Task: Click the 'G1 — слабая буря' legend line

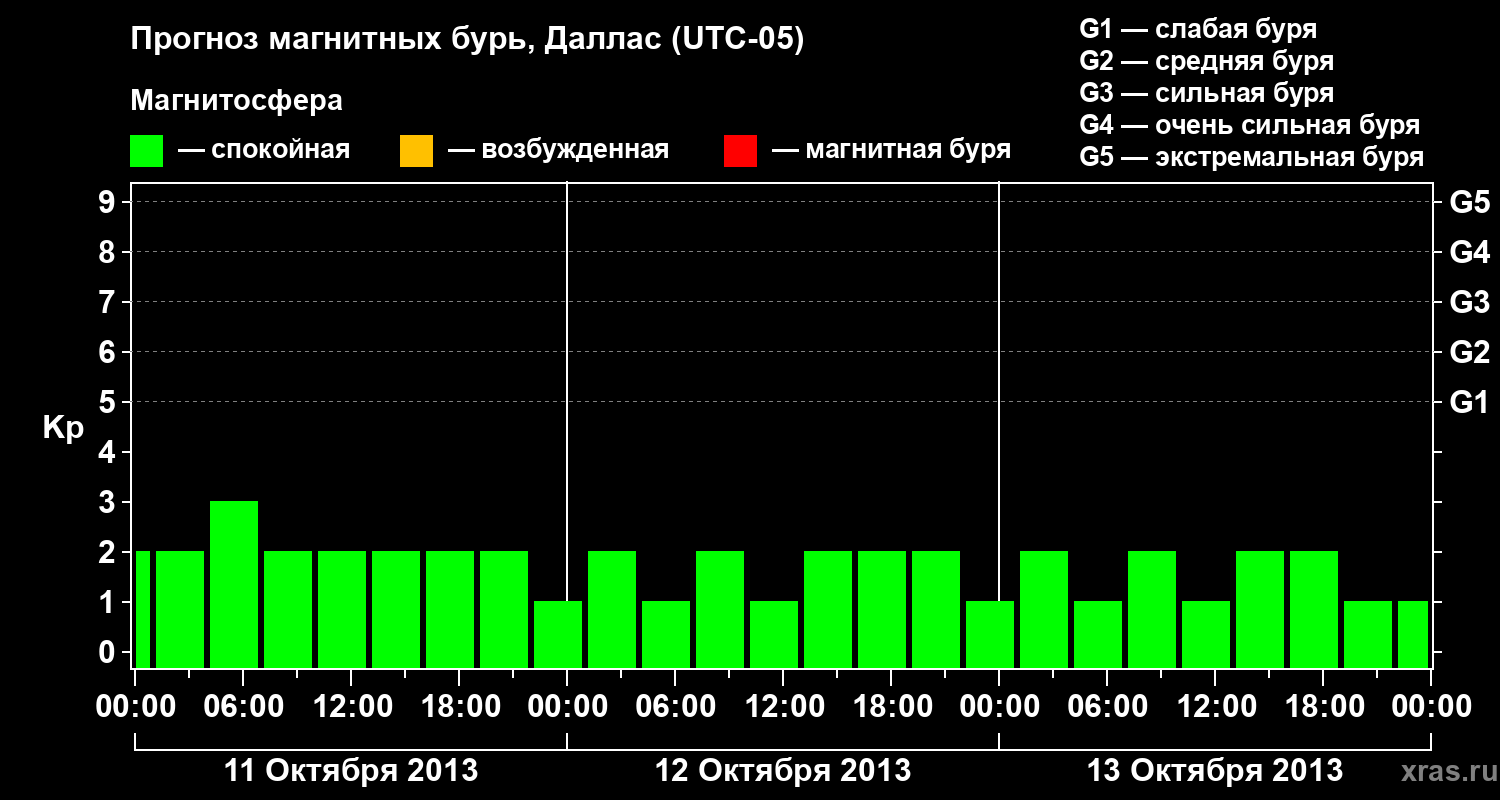Action: (x=1198, y=29)
